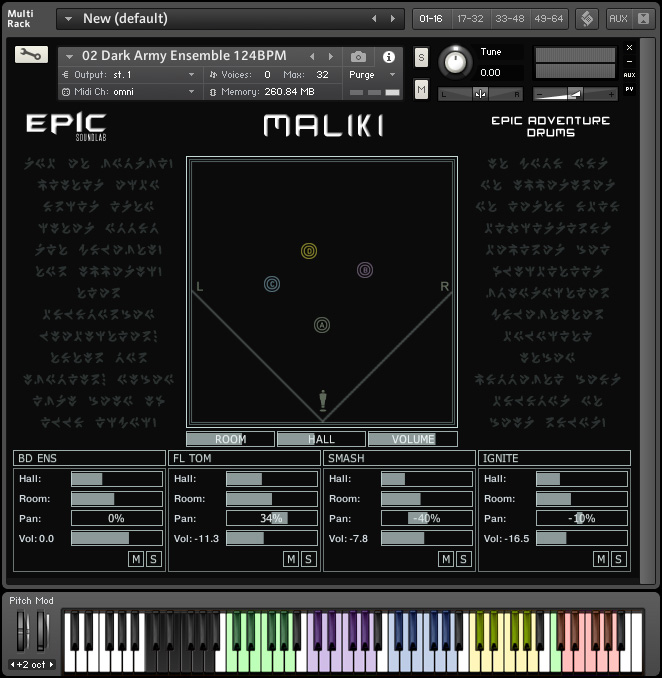Shift keyboard octave down arrow
The height and width of the screenshot is (678, 662).
coord(13,664)
